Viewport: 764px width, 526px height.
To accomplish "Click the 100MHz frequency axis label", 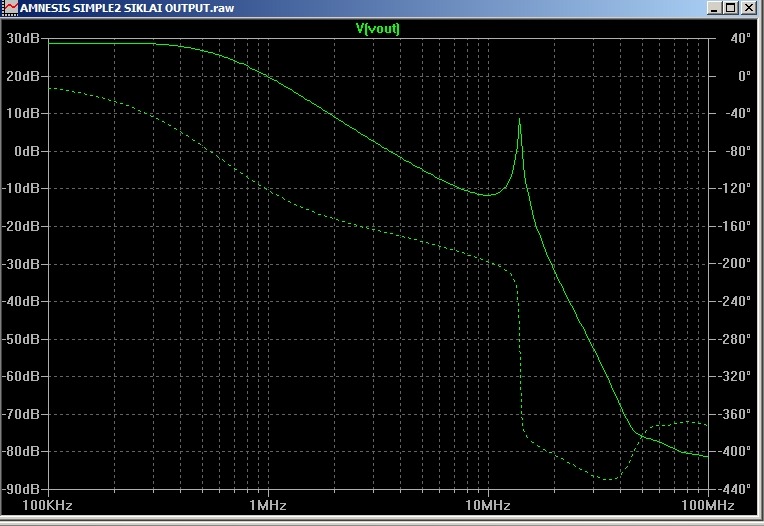I will click(x=707, y=505).
